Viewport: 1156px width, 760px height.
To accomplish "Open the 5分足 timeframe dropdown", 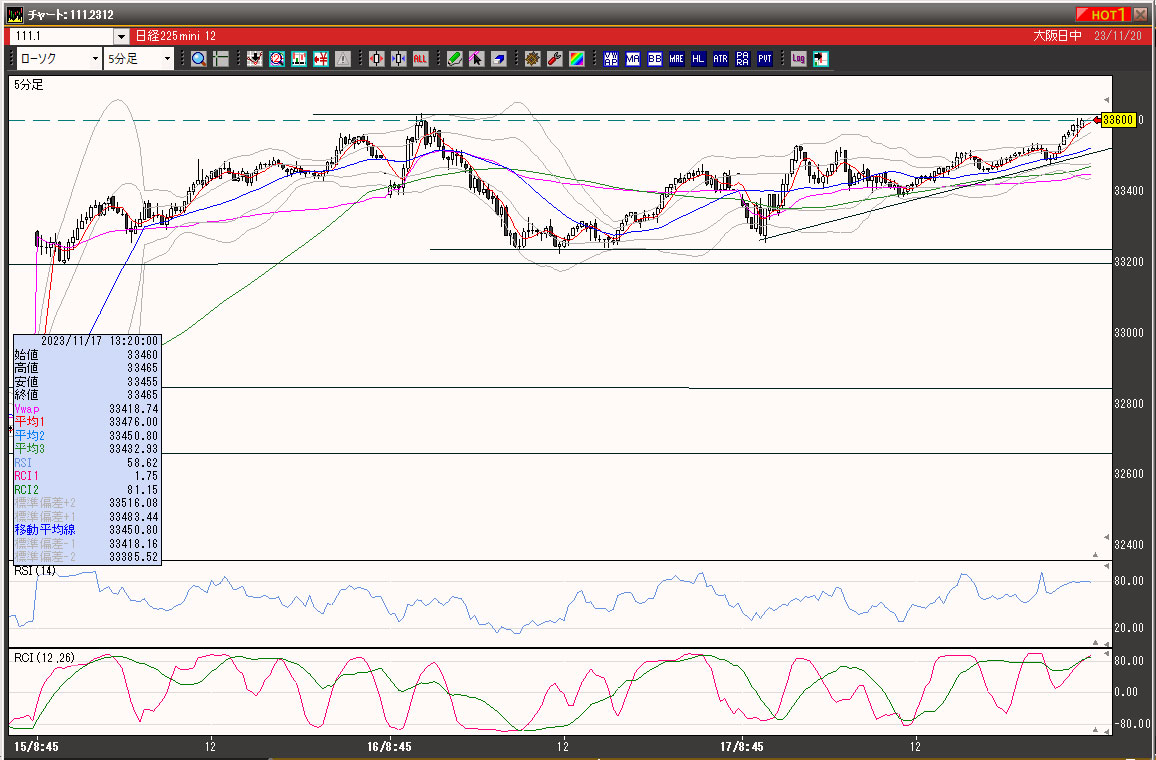I will click(139, 59).
